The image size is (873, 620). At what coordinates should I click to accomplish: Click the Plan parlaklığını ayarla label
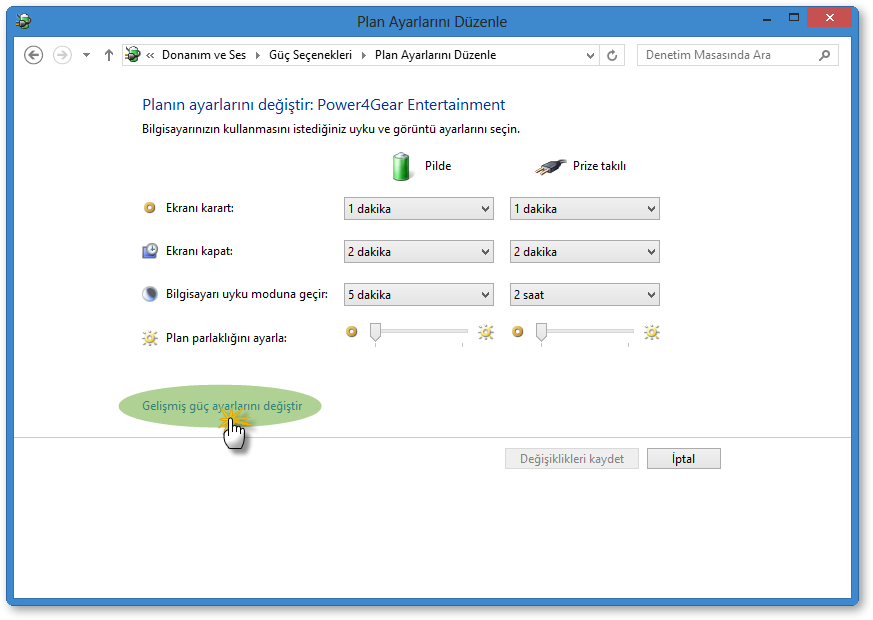226,338
